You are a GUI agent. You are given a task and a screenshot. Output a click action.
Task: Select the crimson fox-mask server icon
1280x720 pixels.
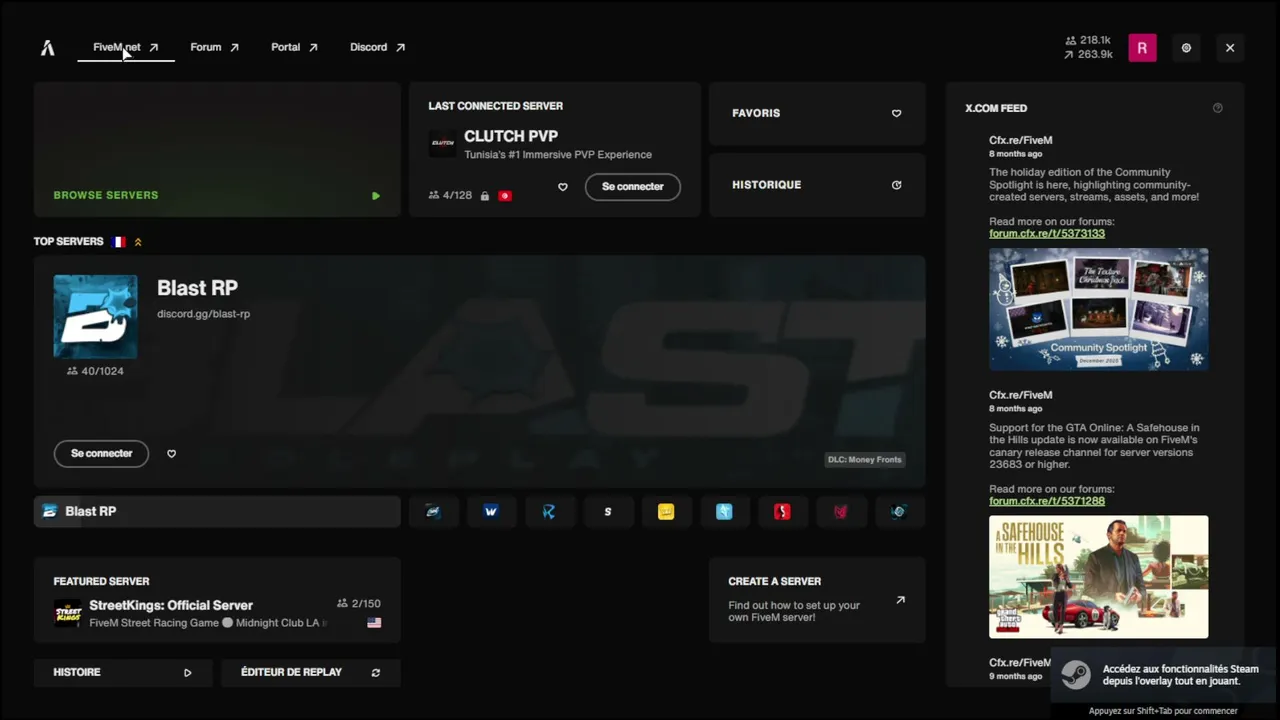coord(840,511)
